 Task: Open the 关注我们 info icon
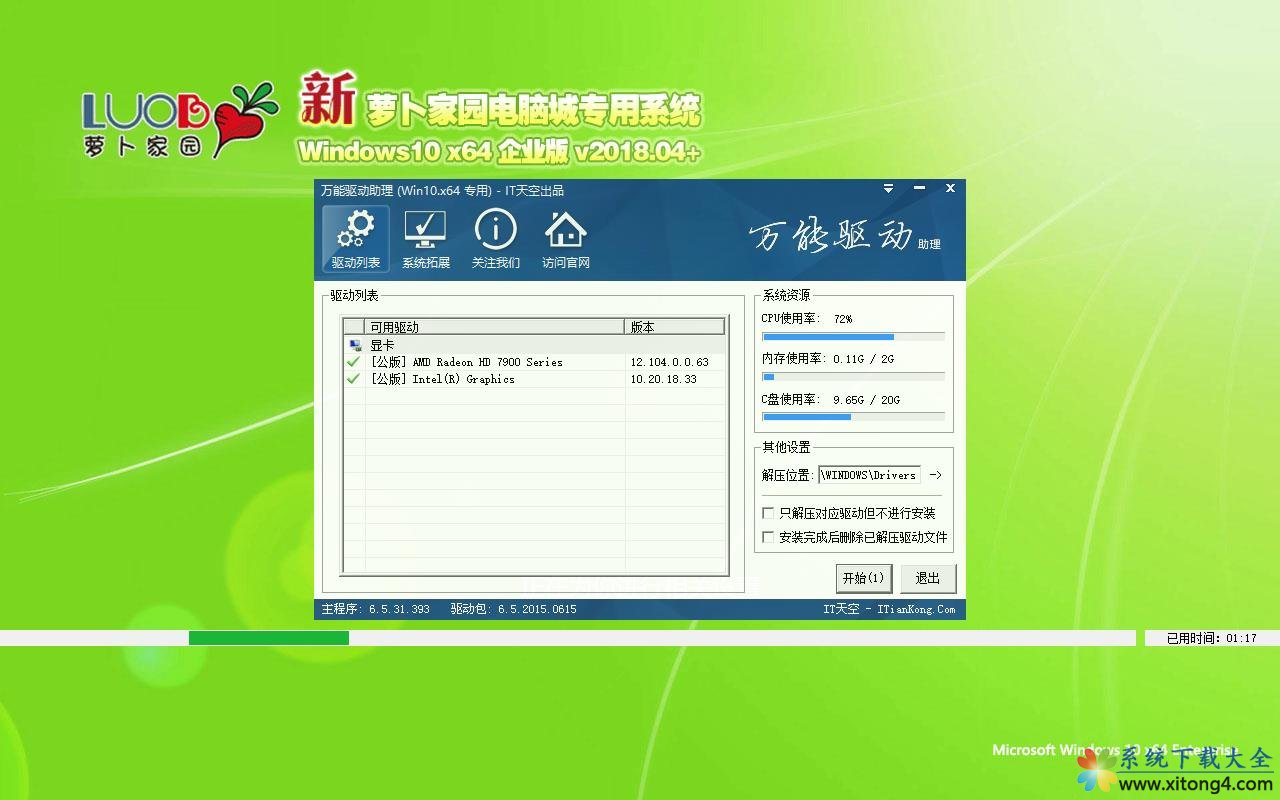496,240
